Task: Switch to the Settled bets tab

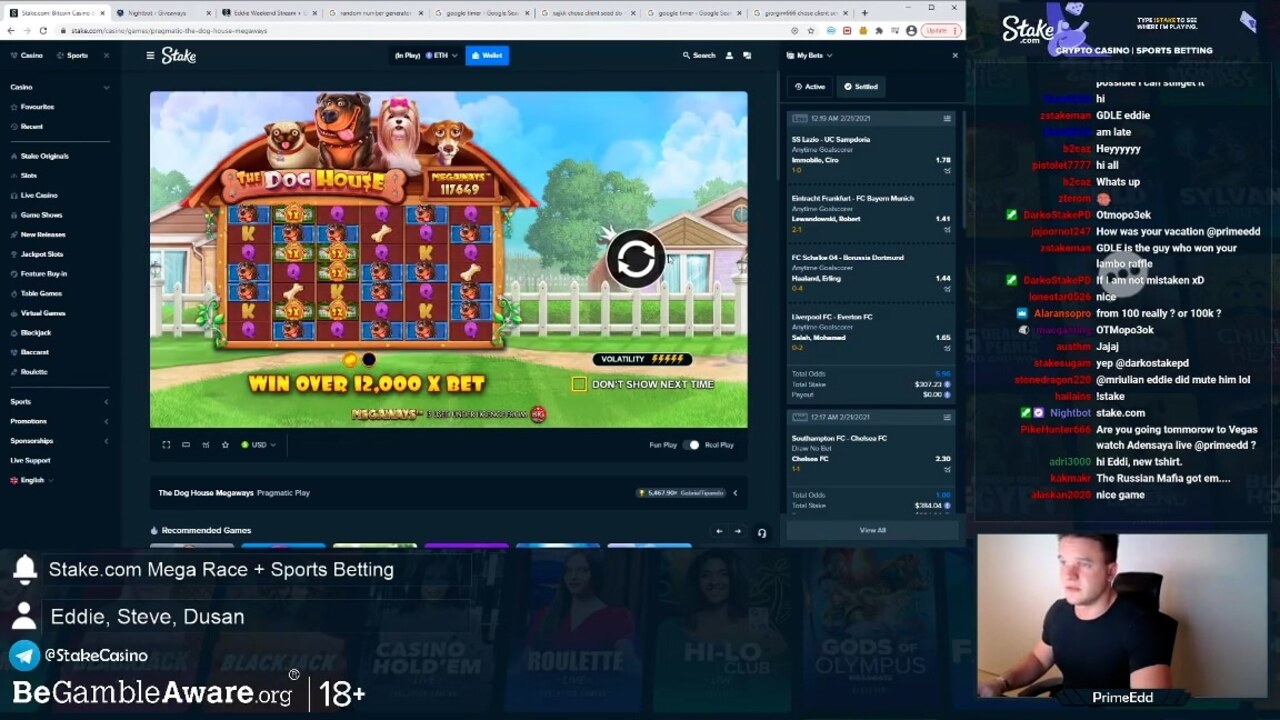Action: [860, 87]
